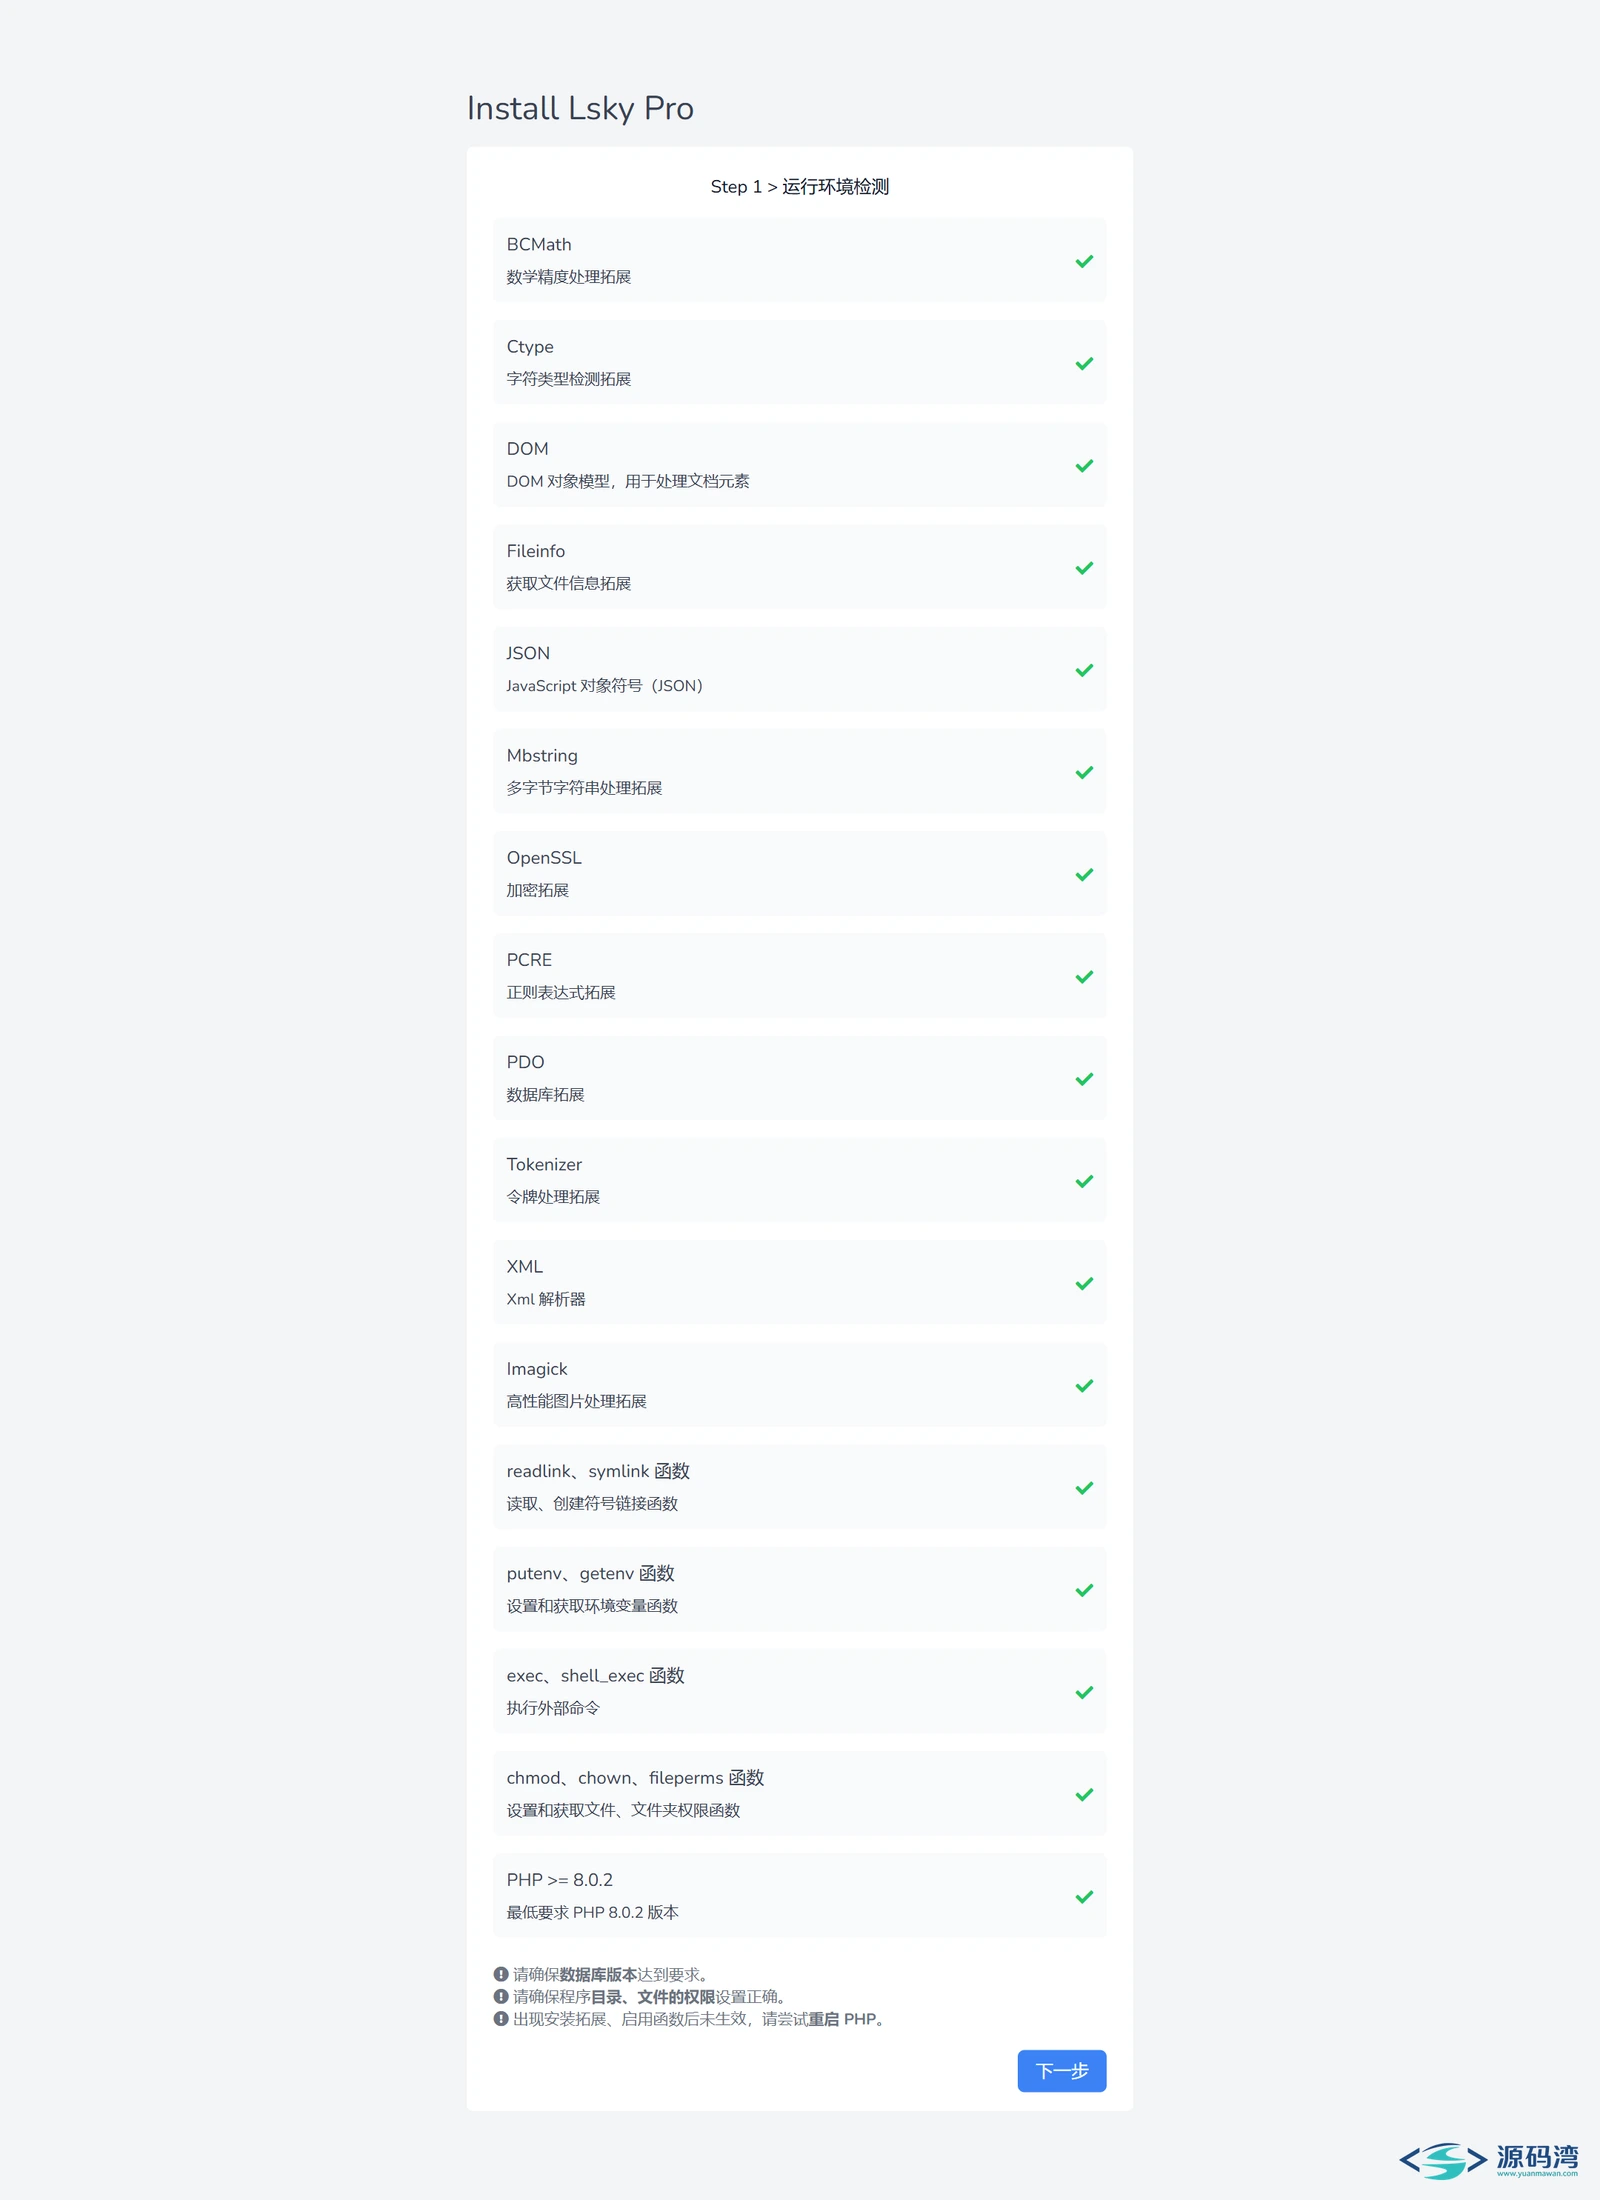Click the info icon beside 目录、文件的权限 notice

(501, 1996)
